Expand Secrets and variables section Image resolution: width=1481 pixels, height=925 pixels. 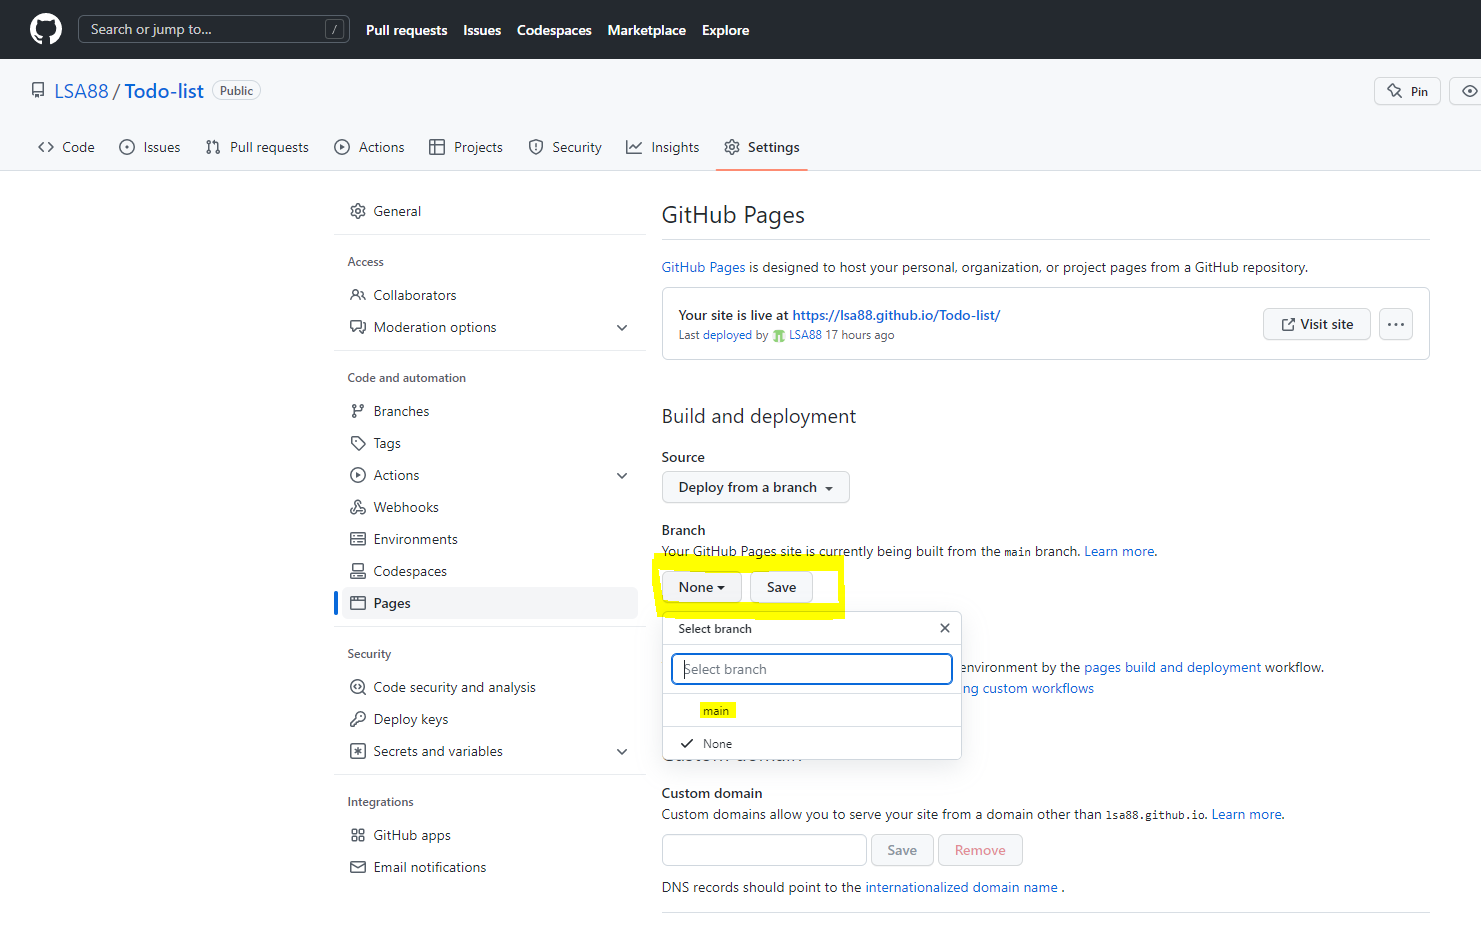click(x=622, y=751)
